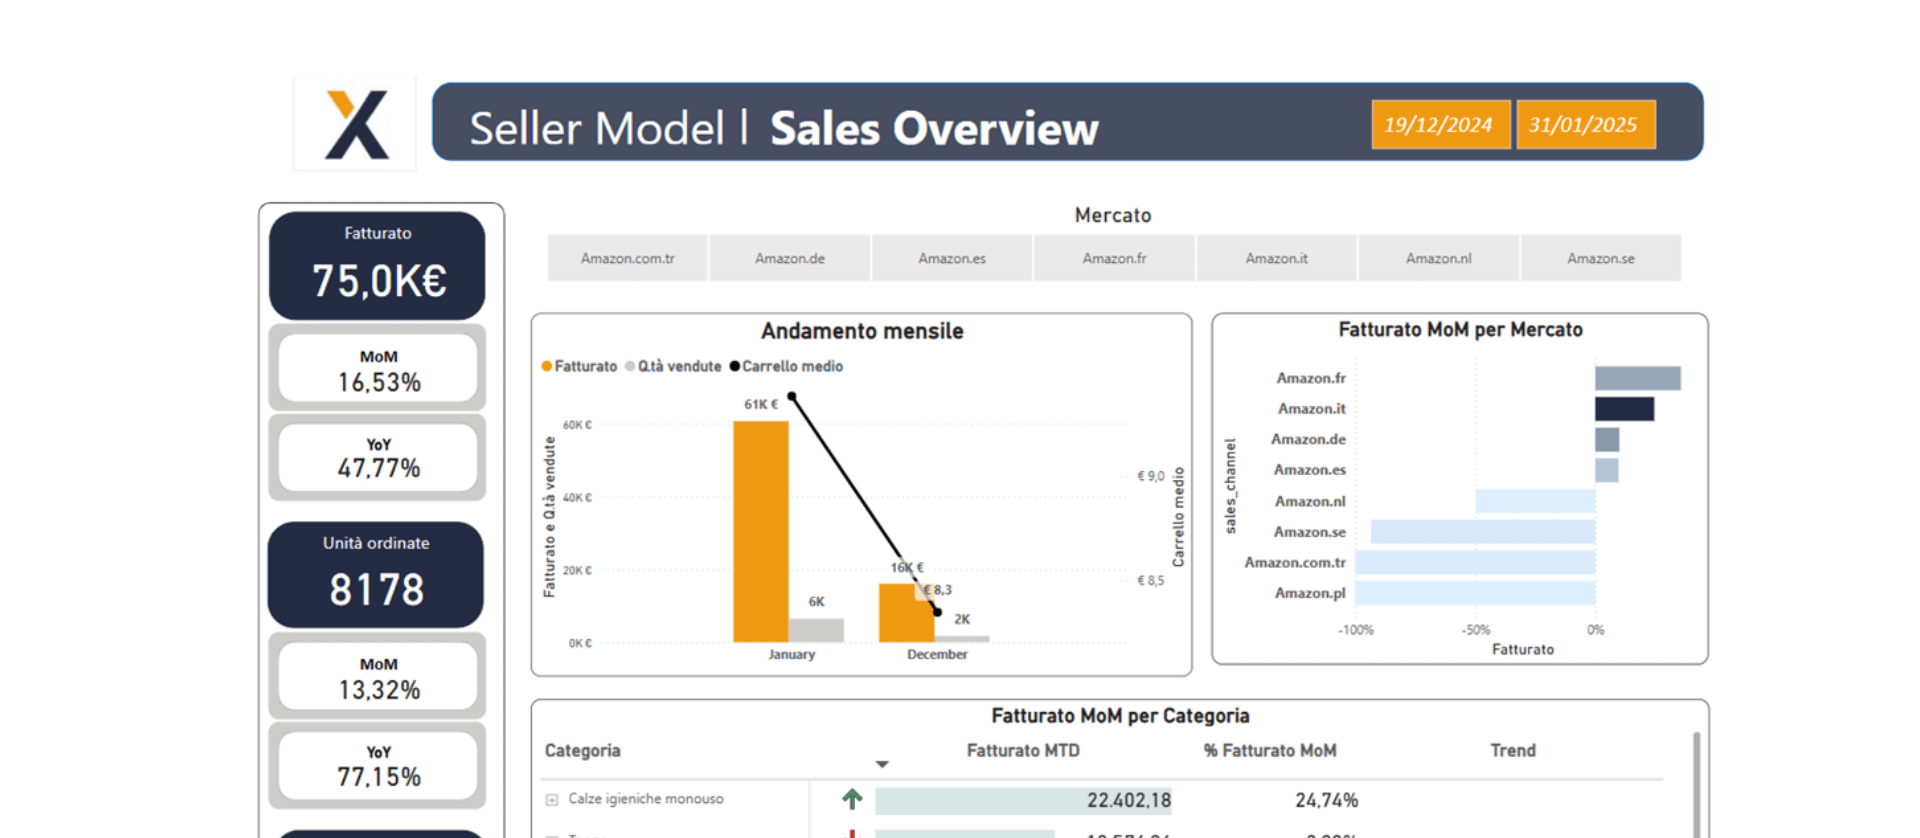
Task: Select the Amazon.de bar in MoM chart
Action: (1607, 439)
